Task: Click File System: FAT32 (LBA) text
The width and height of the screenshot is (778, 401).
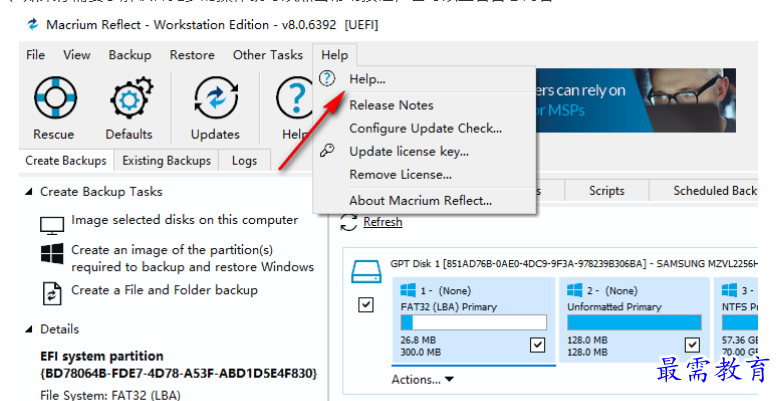Action: pyautogui.click(x=110, y=396)
